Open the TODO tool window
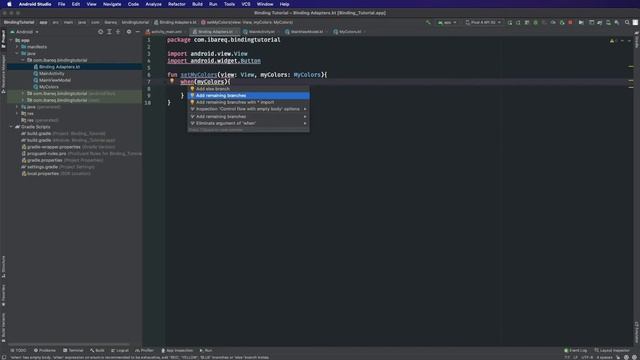Image resolution: width=640 pixels, height=360 pixels. click(18, 350)
